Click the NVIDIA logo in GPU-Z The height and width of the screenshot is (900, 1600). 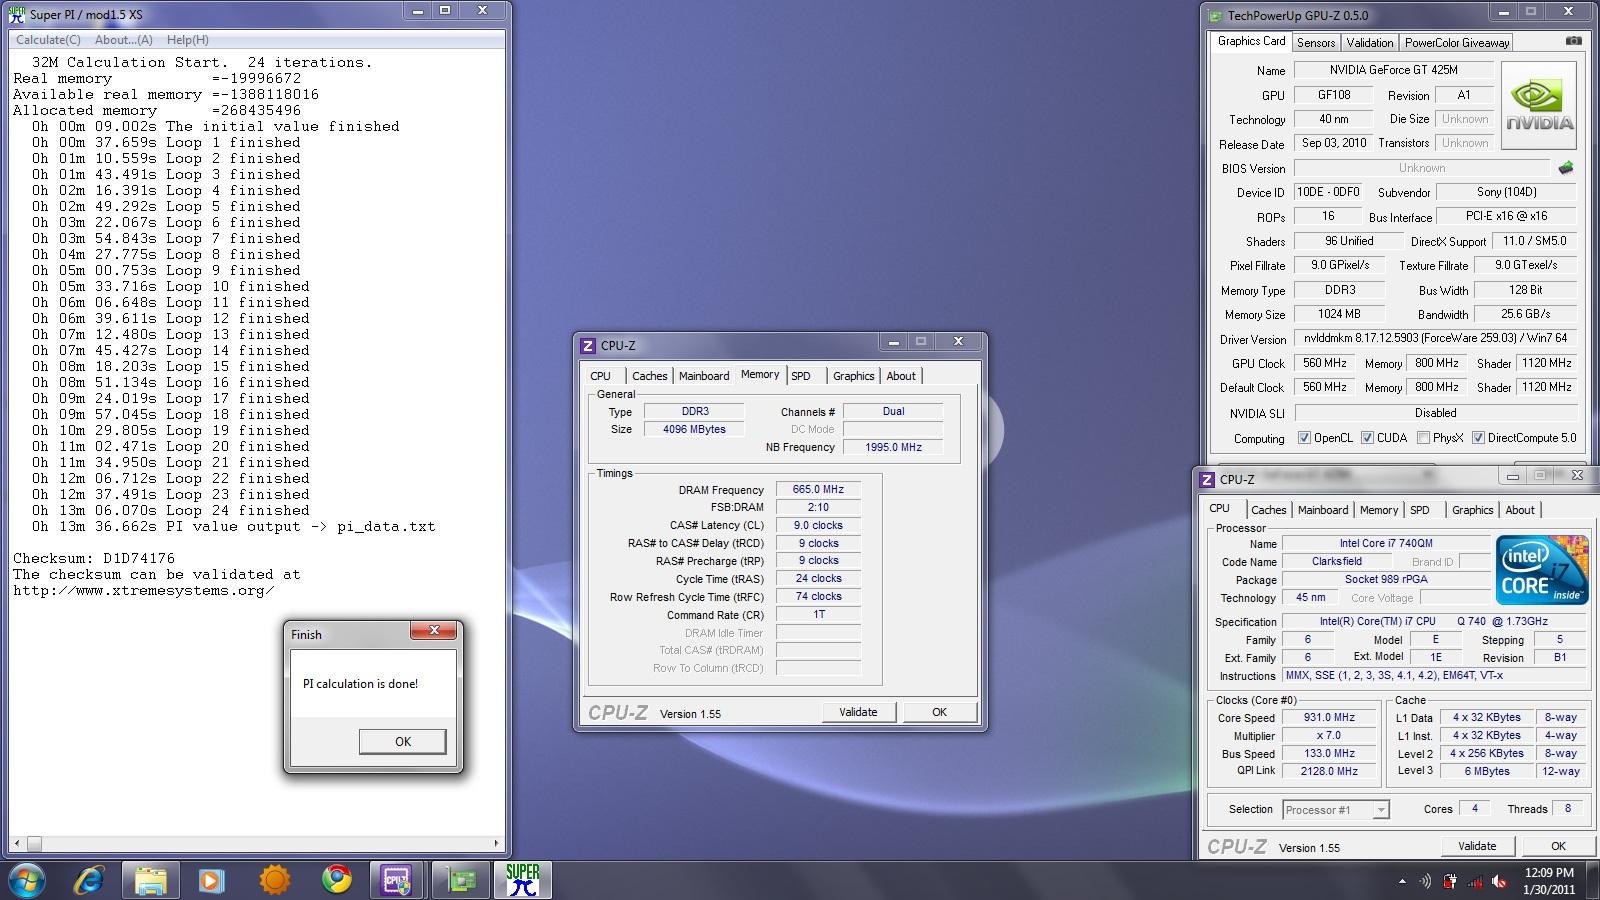click(1539, 106)
